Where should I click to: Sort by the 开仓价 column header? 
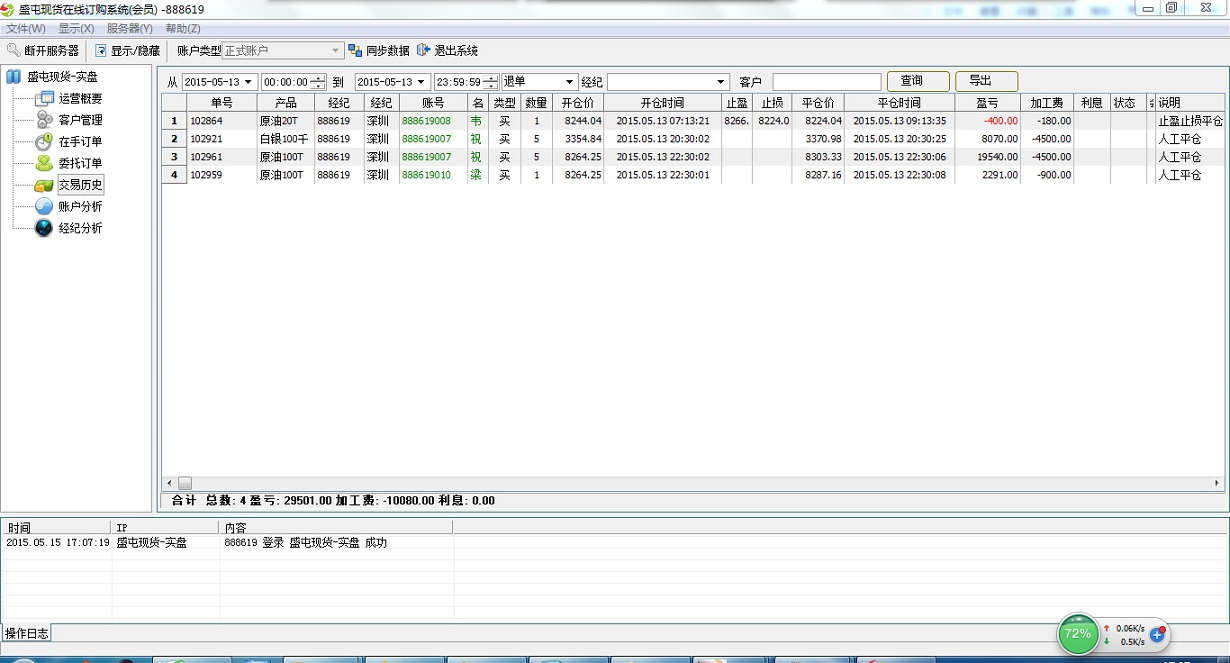578,103
